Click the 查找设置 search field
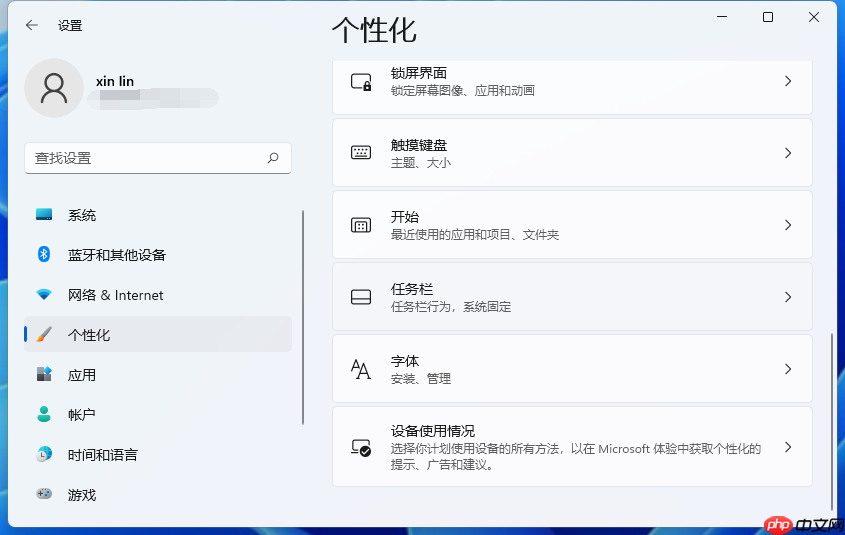 158,158
